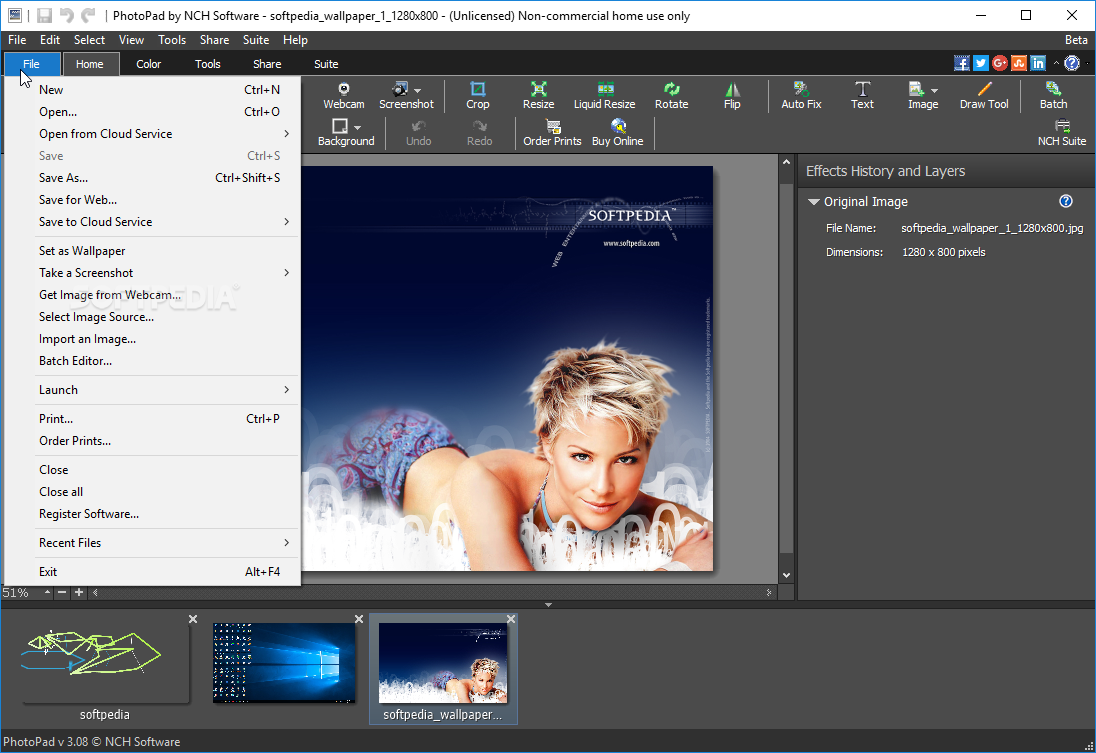Open the Liquid Resize tool
The height and width of the screenshot is (753, 1096).
tap(604, 96)
